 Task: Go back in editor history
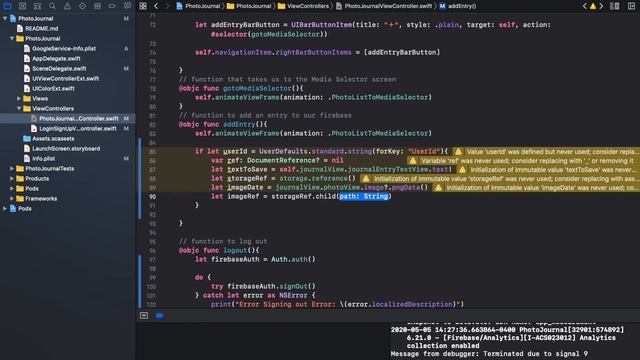pyautogui.click(x=156, y=6)
